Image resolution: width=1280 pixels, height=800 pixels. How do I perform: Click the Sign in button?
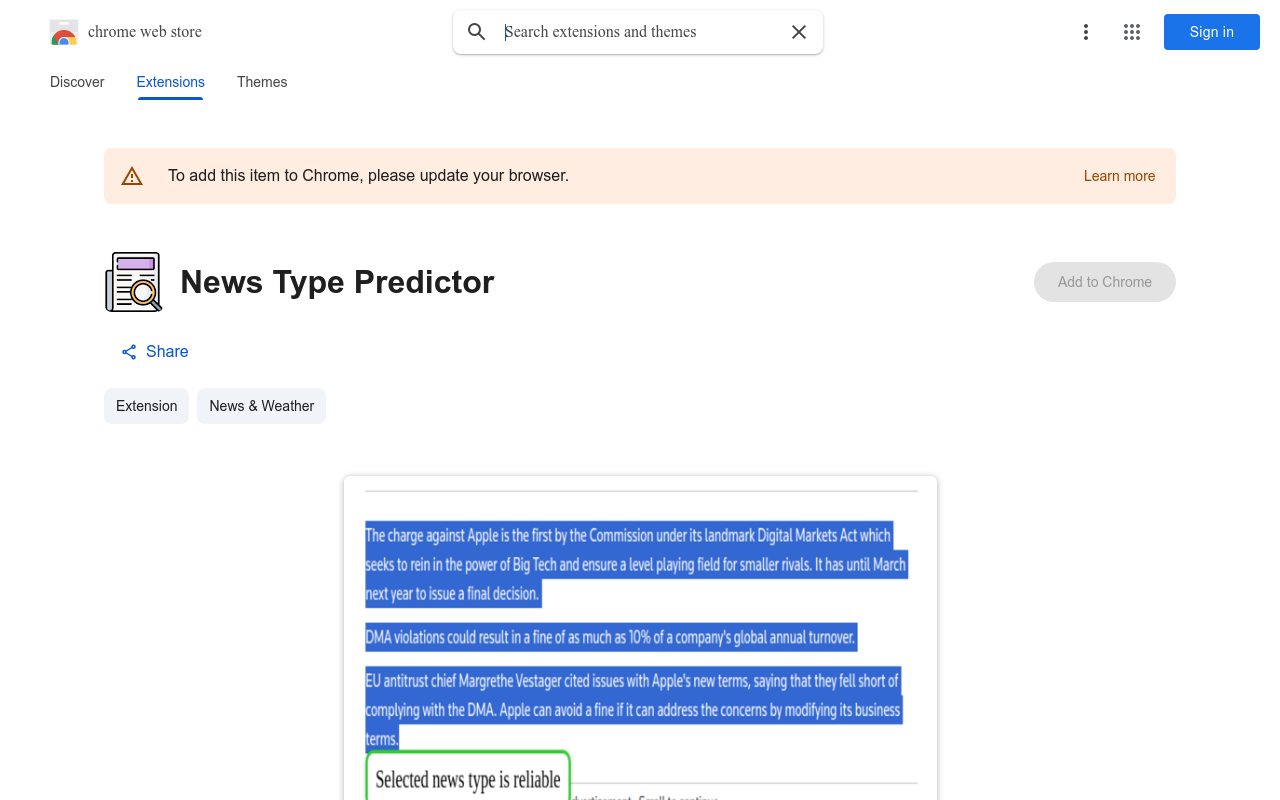click(x=1211, y=32)
